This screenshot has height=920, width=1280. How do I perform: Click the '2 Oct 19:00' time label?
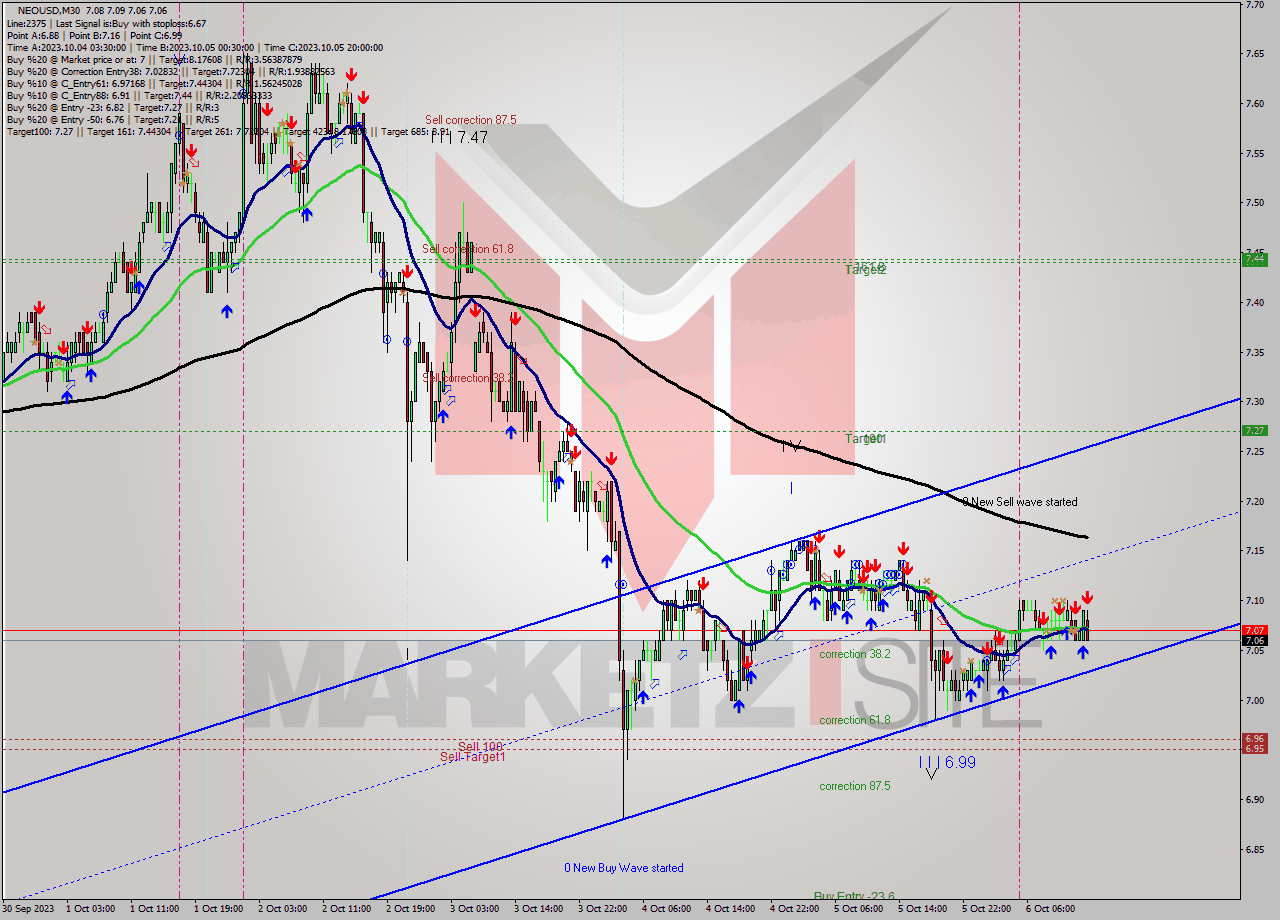[412, 909]
